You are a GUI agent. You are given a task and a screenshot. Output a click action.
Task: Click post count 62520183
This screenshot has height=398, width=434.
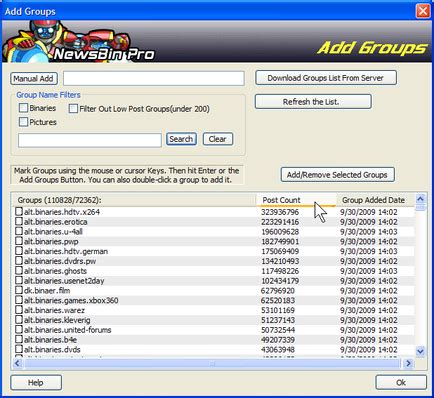[278, 300]
